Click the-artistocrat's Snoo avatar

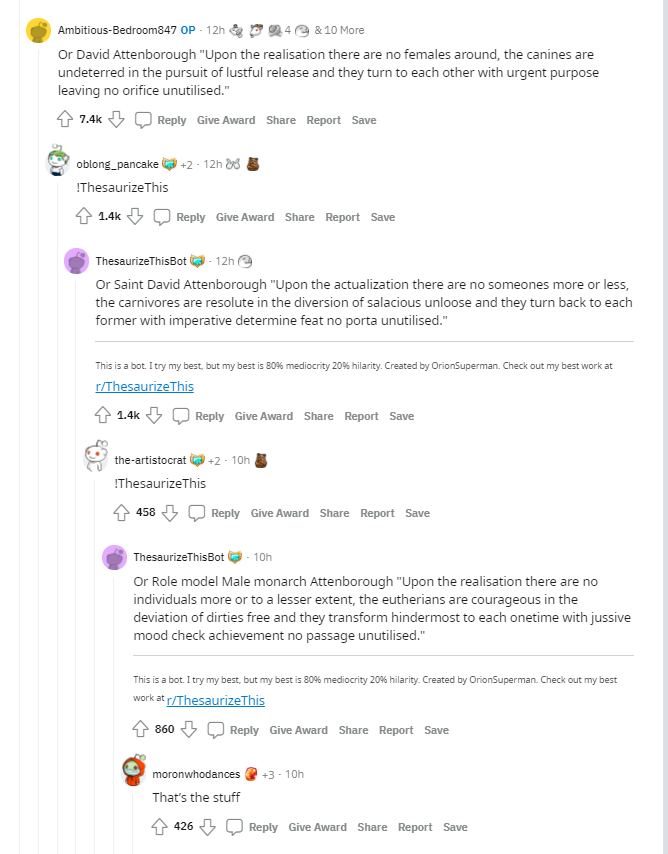pyautogui.click(x=97, y=458)
